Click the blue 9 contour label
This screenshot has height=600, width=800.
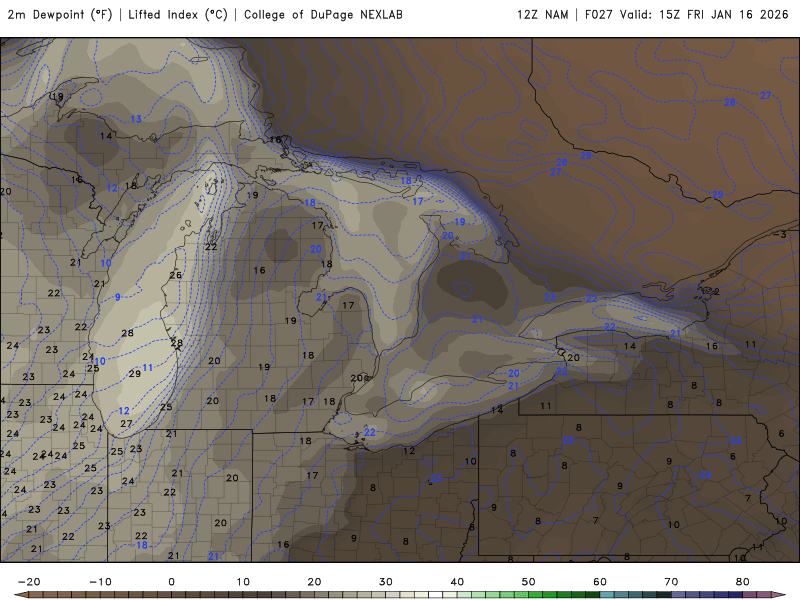click(118, 297)
